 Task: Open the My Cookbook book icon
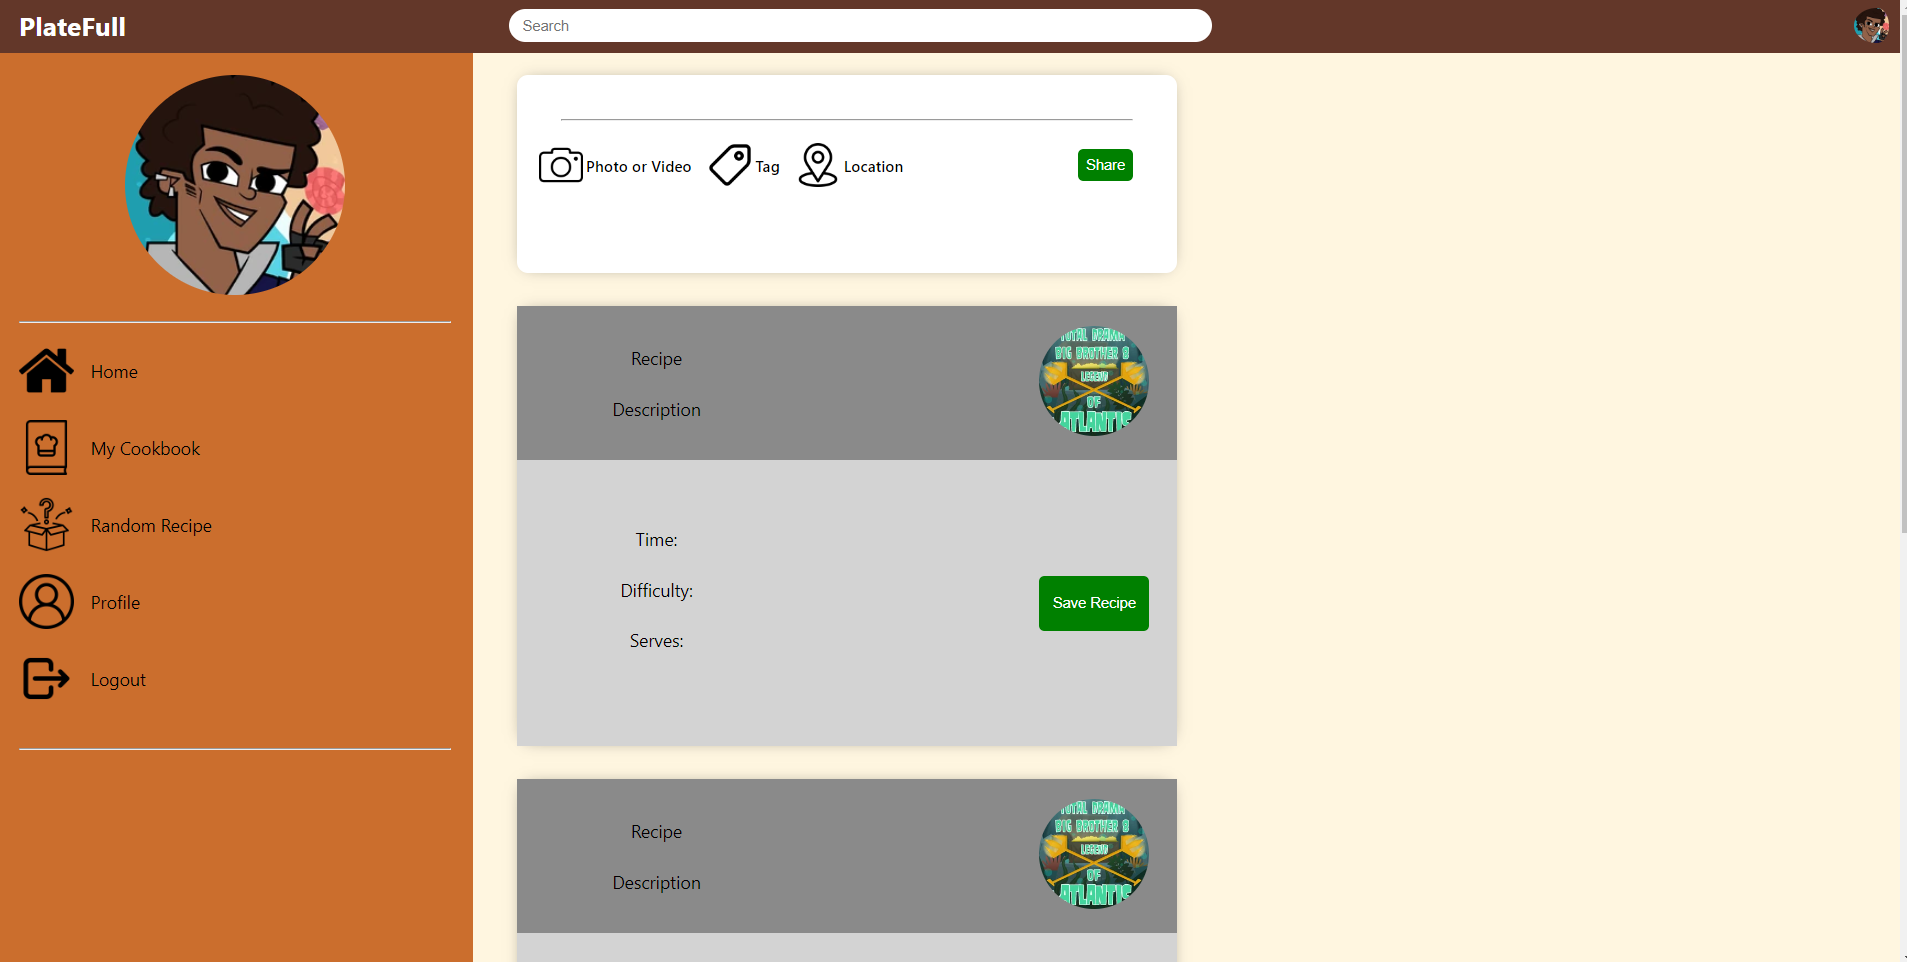46,448
